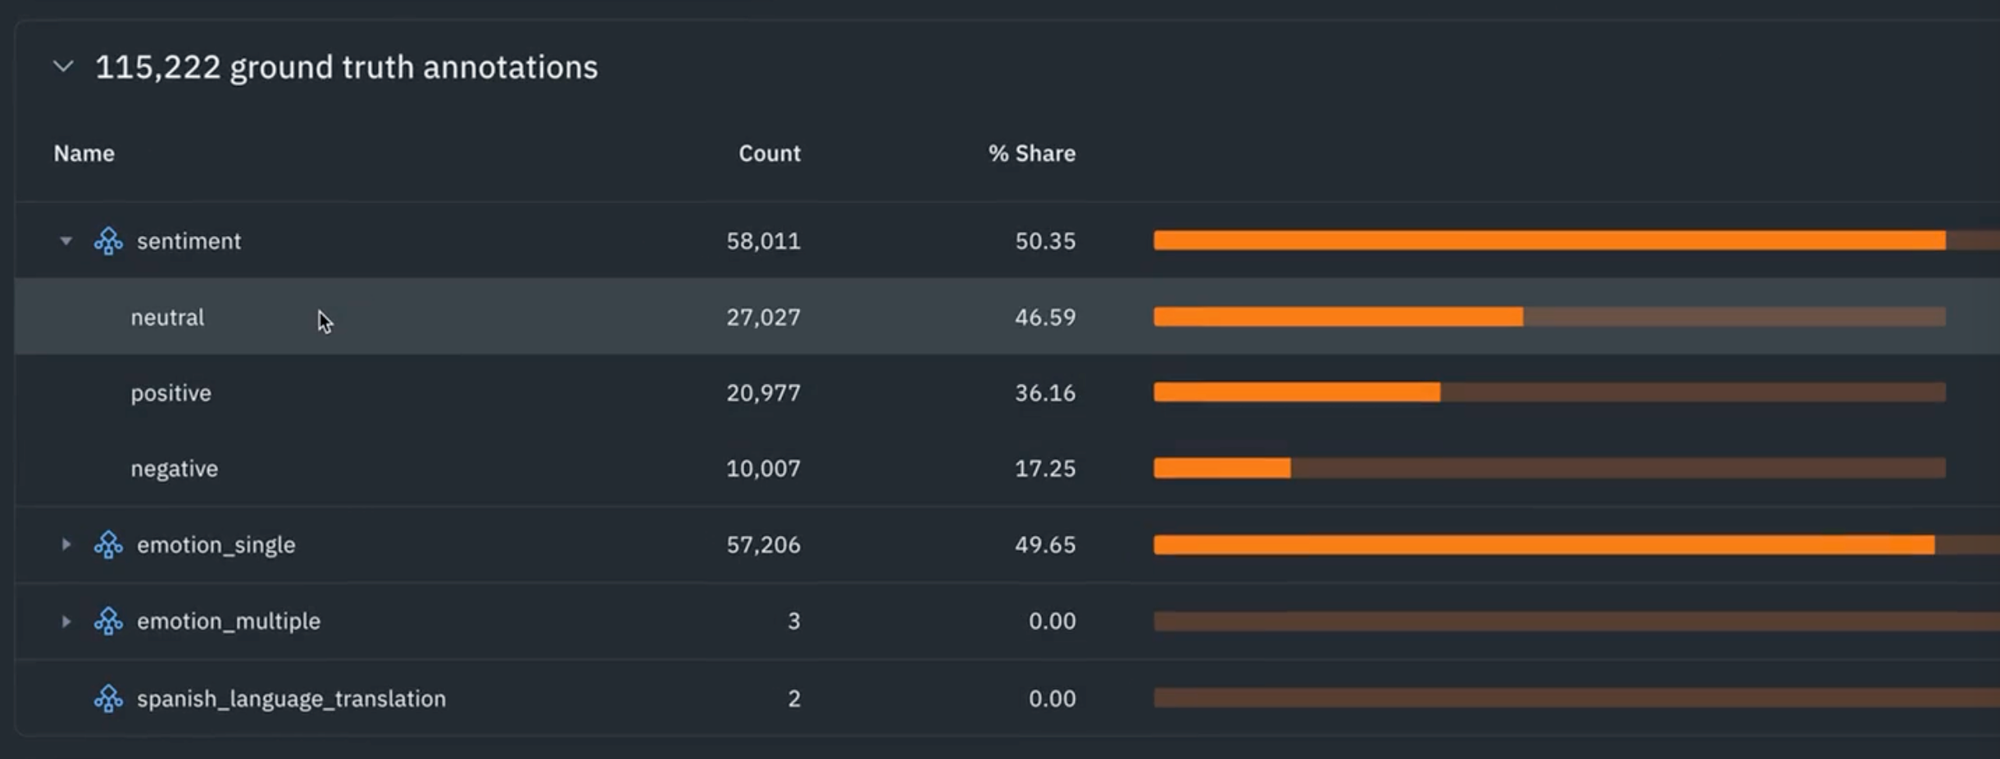Sort by the Count column header
The width and height of the screenshot is (2000, 759).
769,153
